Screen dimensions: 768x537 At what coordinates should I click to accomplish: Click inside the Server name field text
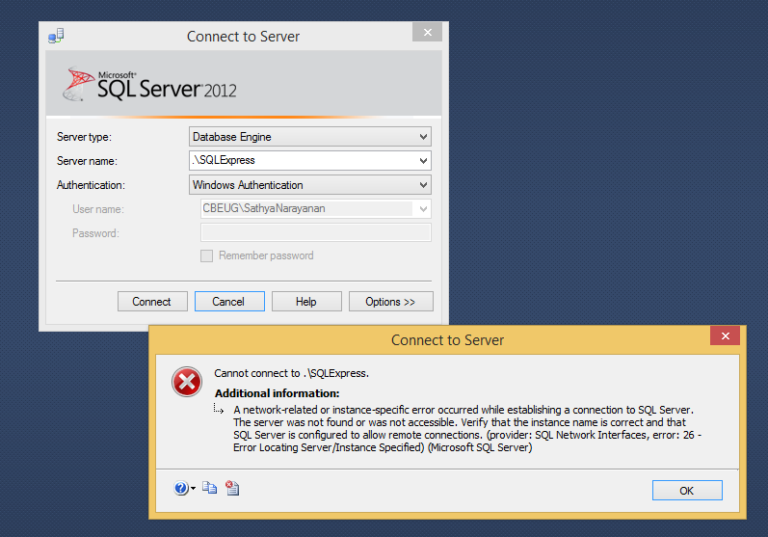coord(224,160)
